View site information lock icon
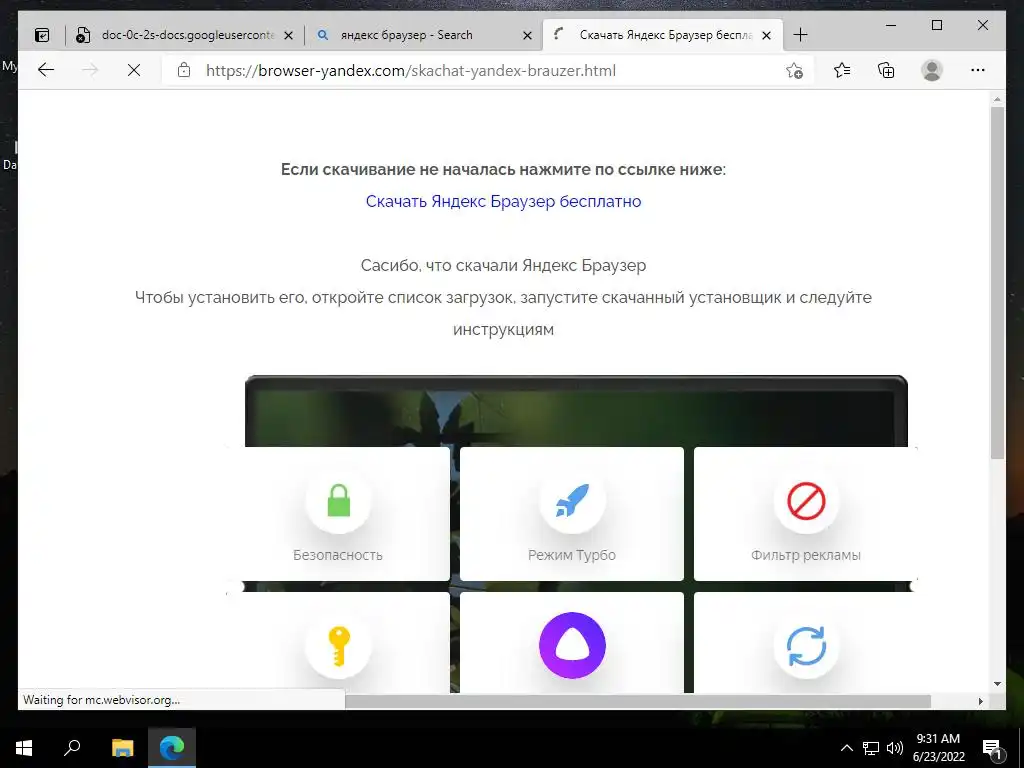This screenshot has height=768, width=1024. [184, 71]
